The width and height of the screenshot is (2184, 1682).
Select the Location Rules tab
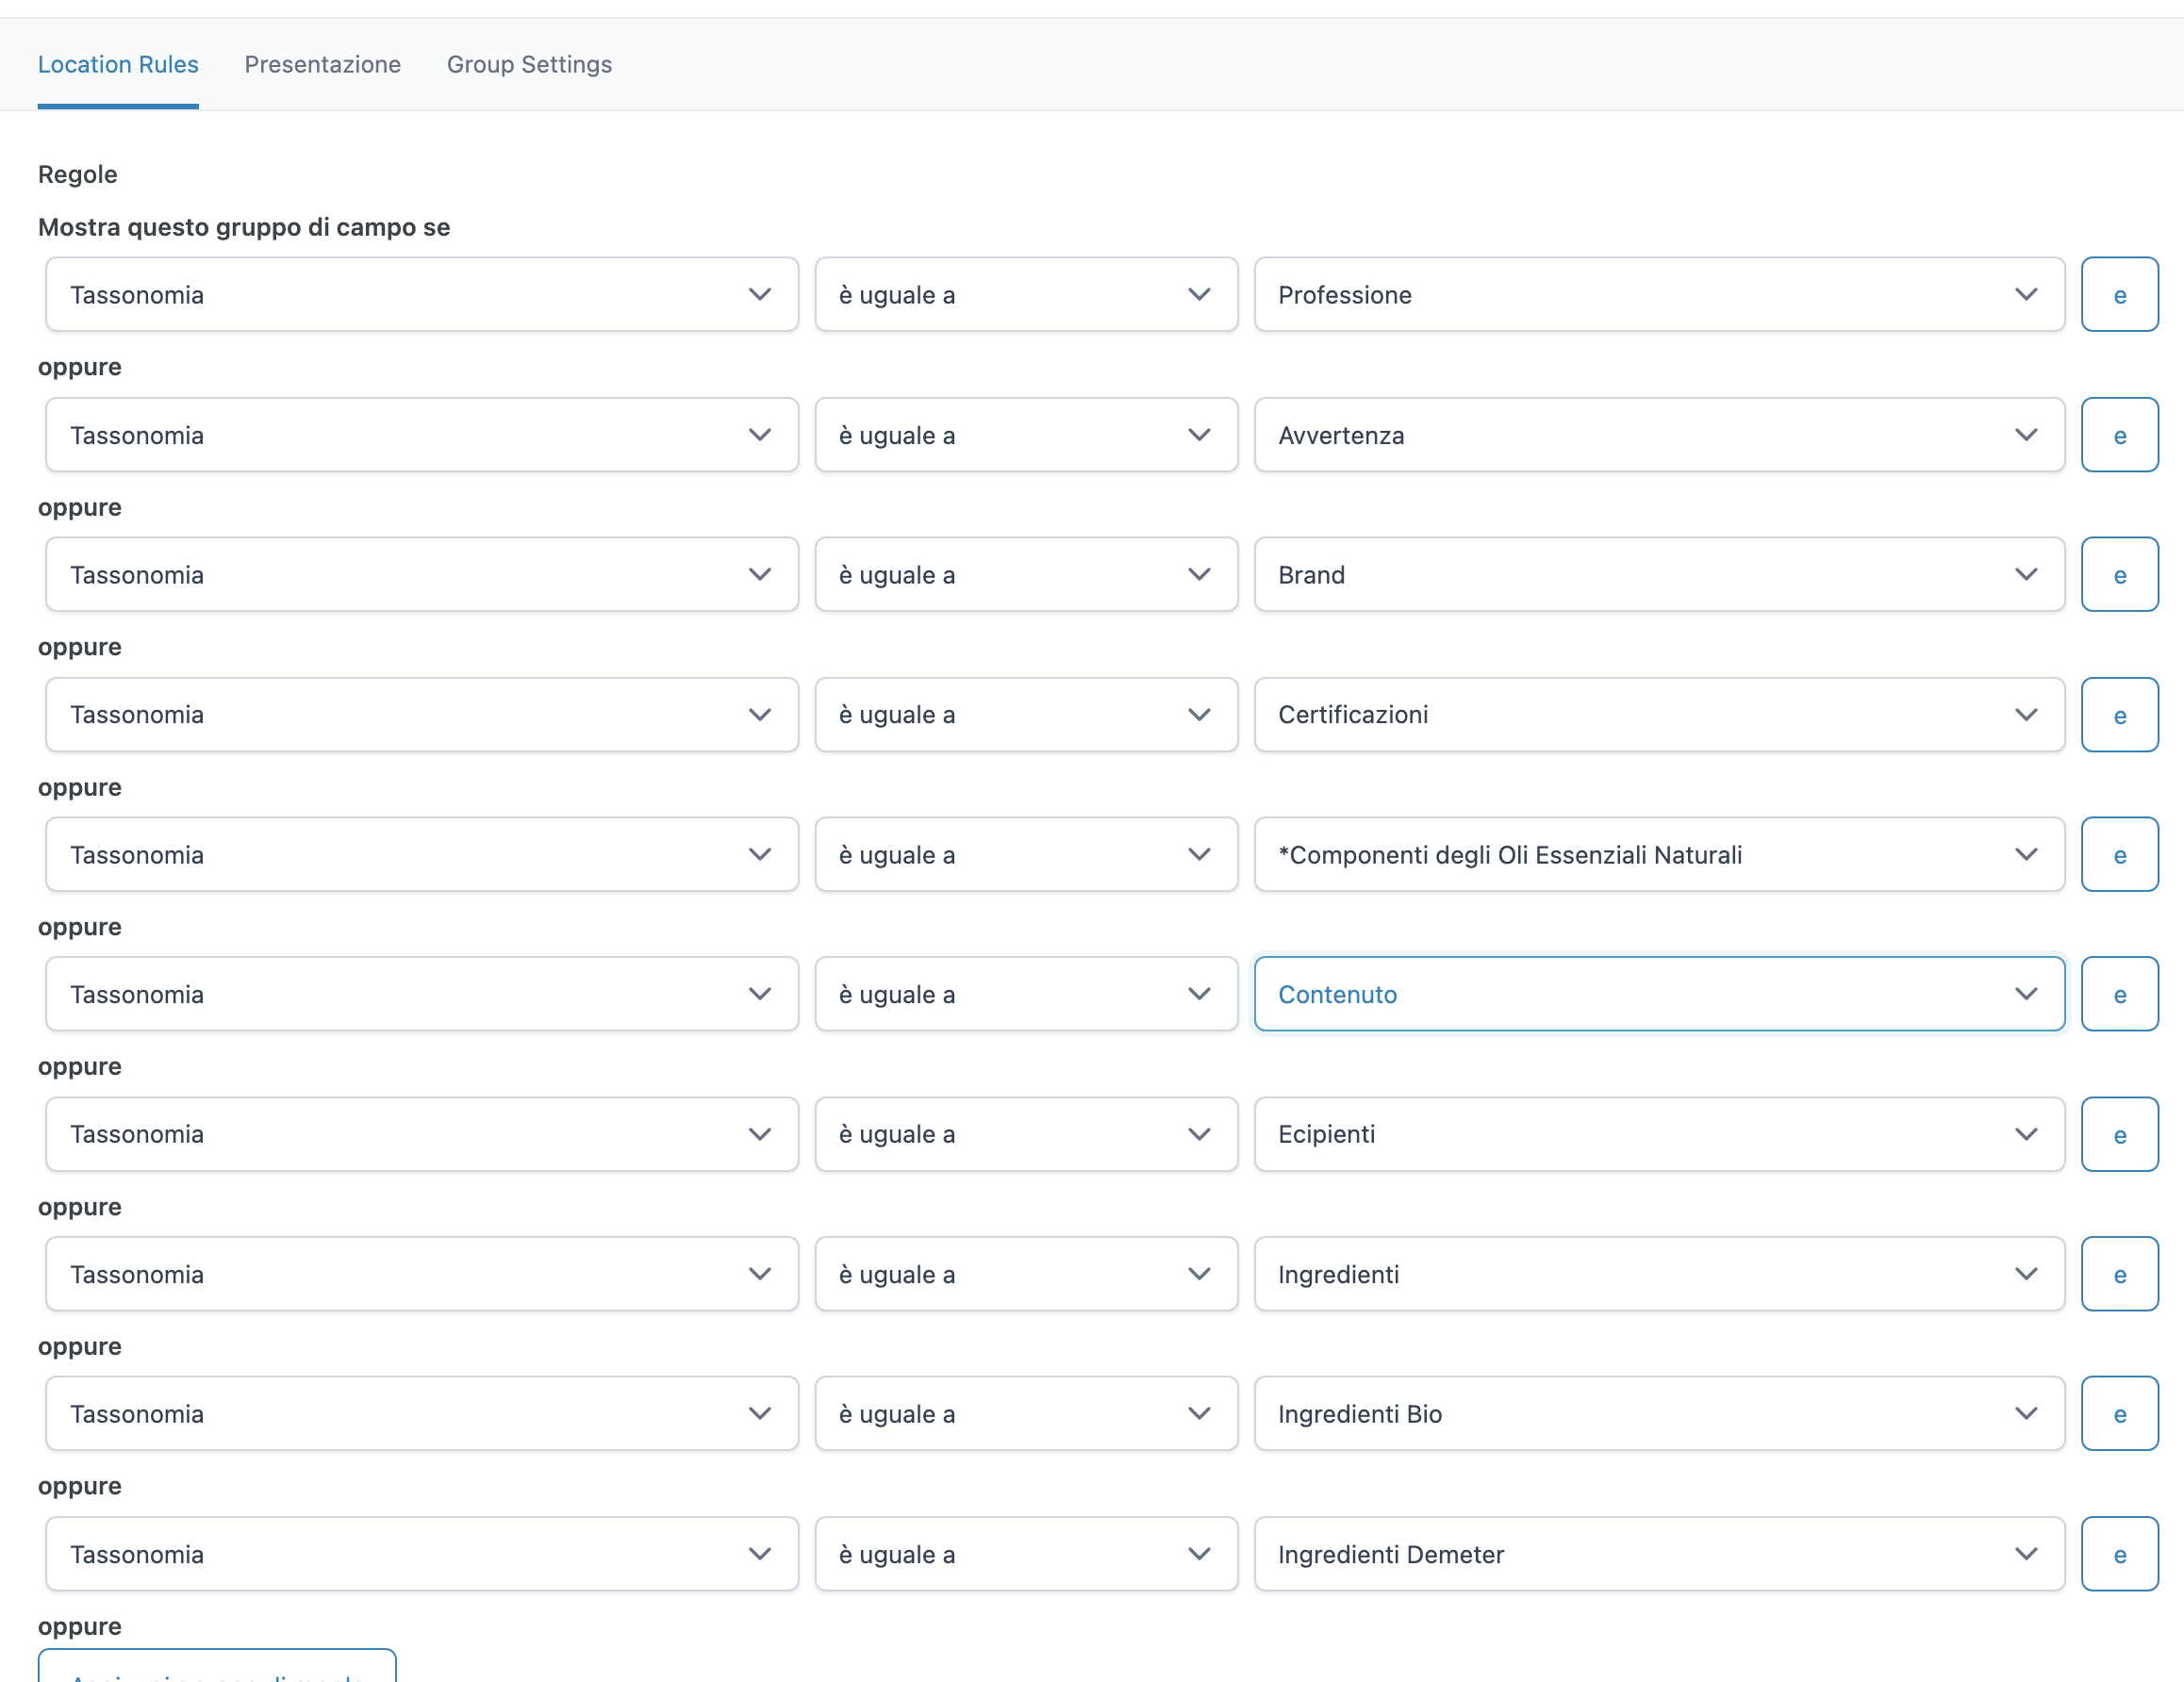coord(118,64)
